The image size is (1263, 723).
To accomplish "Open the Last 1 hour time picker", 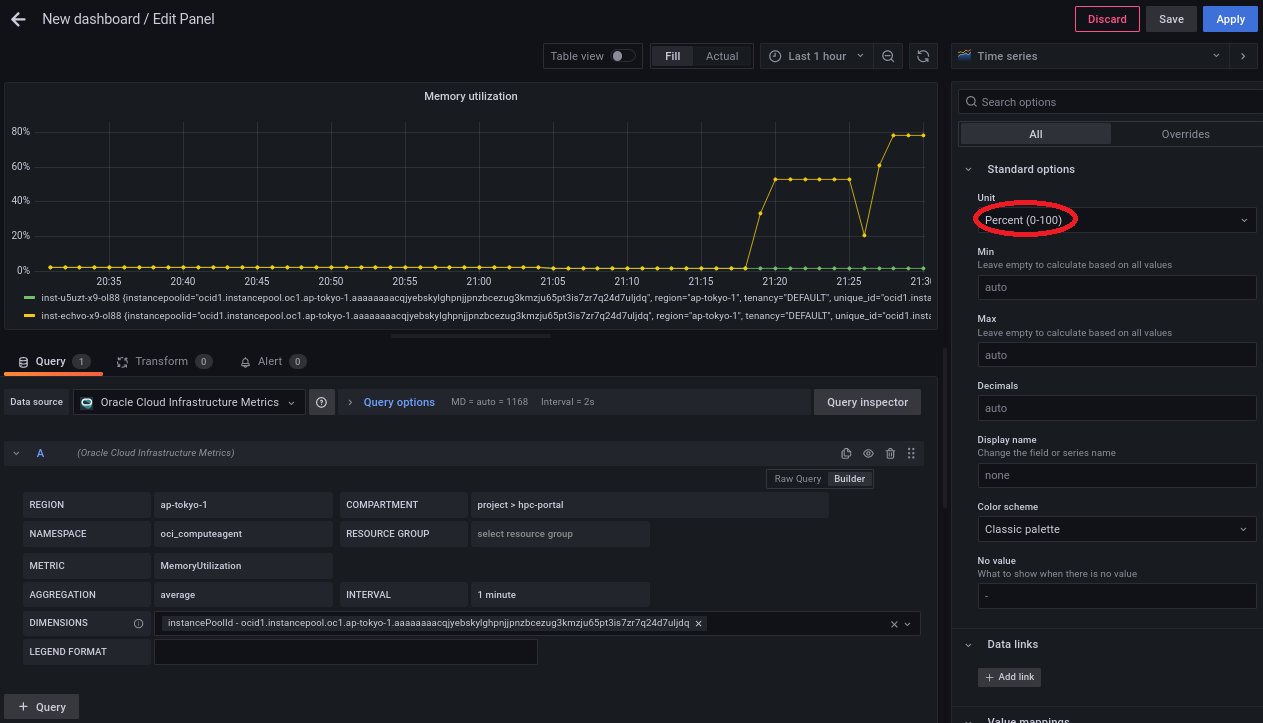I will click(816, 56).
